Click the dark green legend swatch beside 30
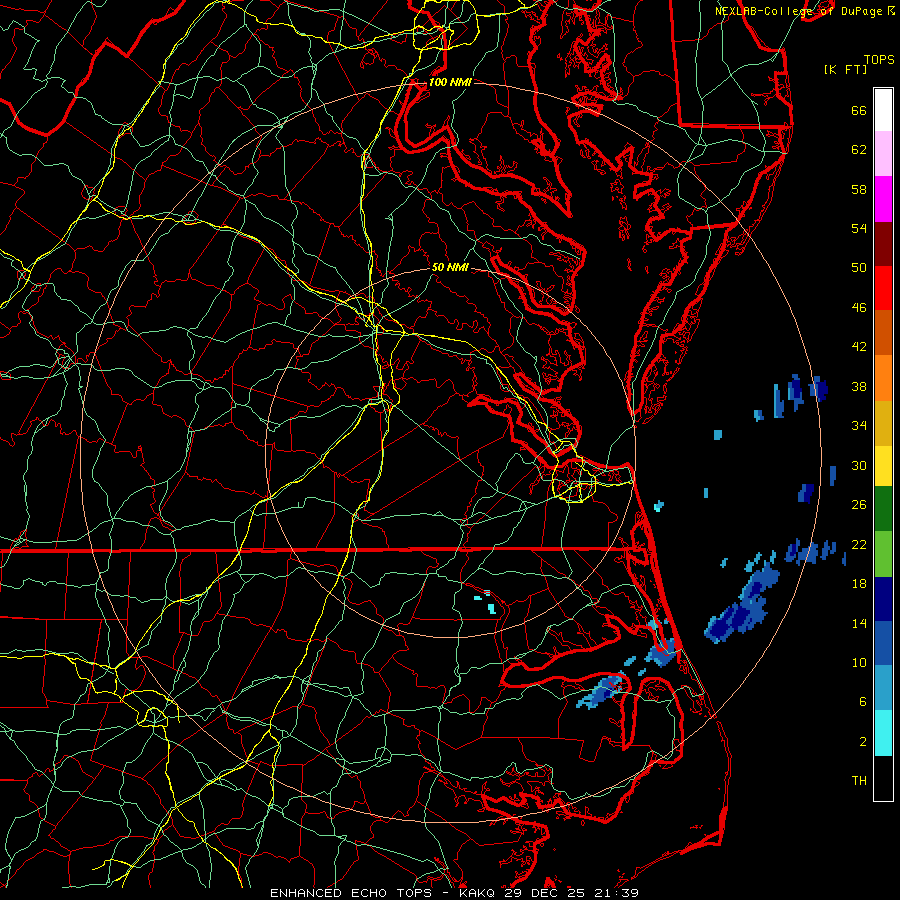The height and width of the screenshot is (900, 900). (883, 509)
